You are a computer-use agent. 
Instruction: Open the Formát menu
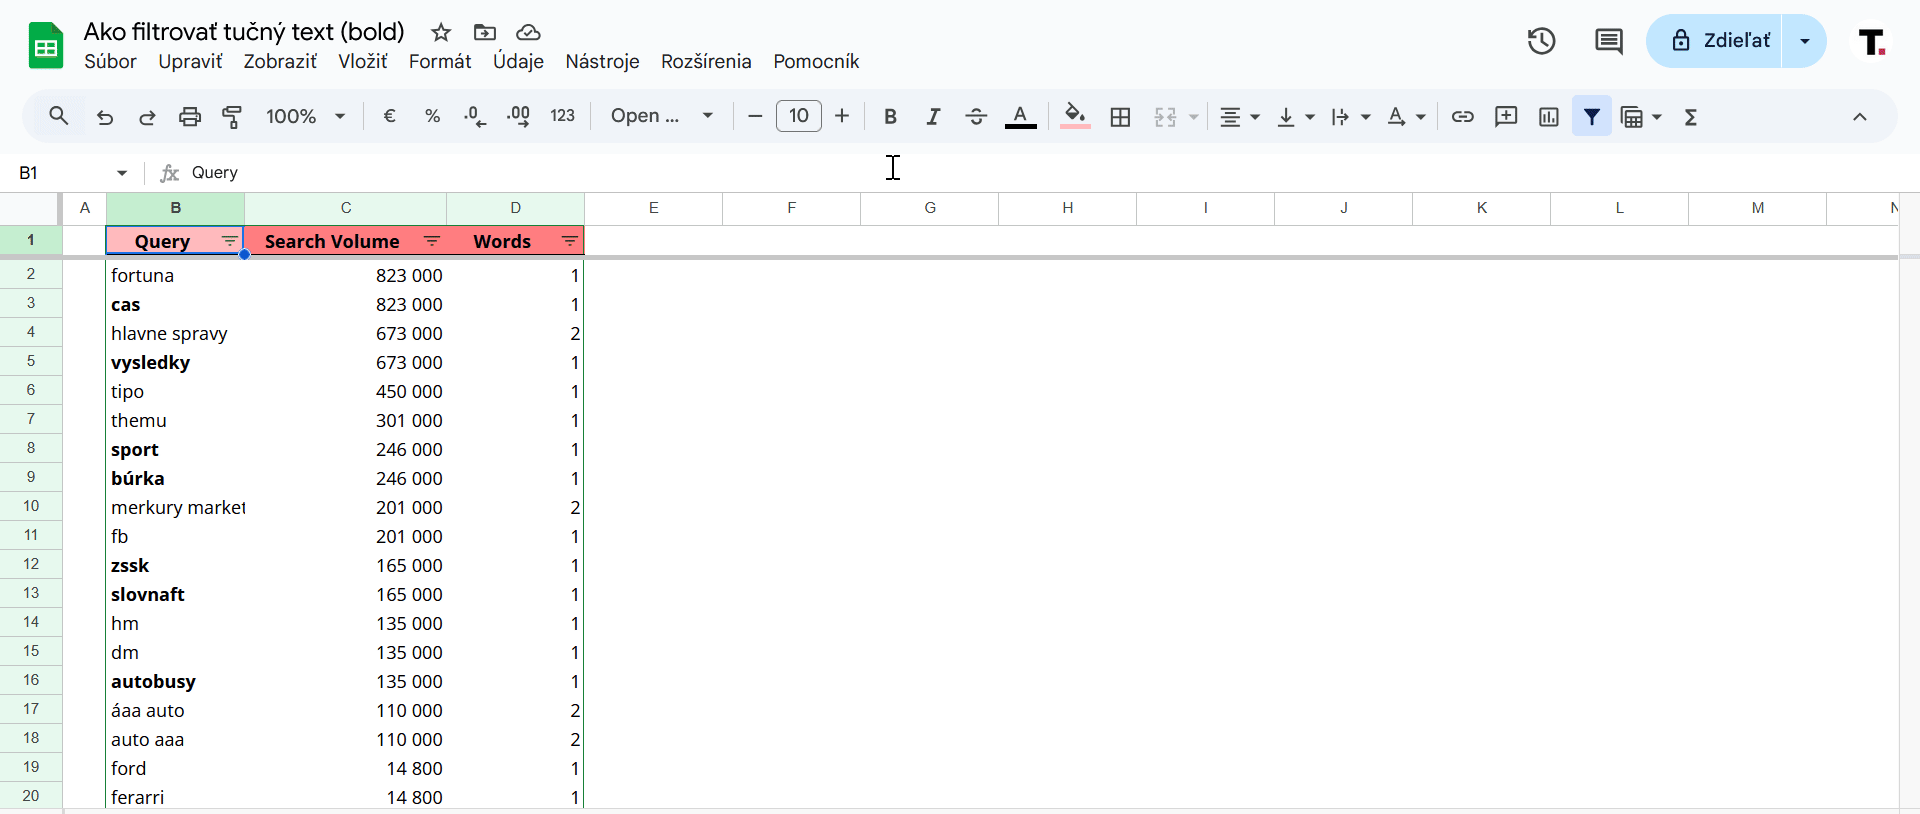pyautogui.click(x=440, y=61)
